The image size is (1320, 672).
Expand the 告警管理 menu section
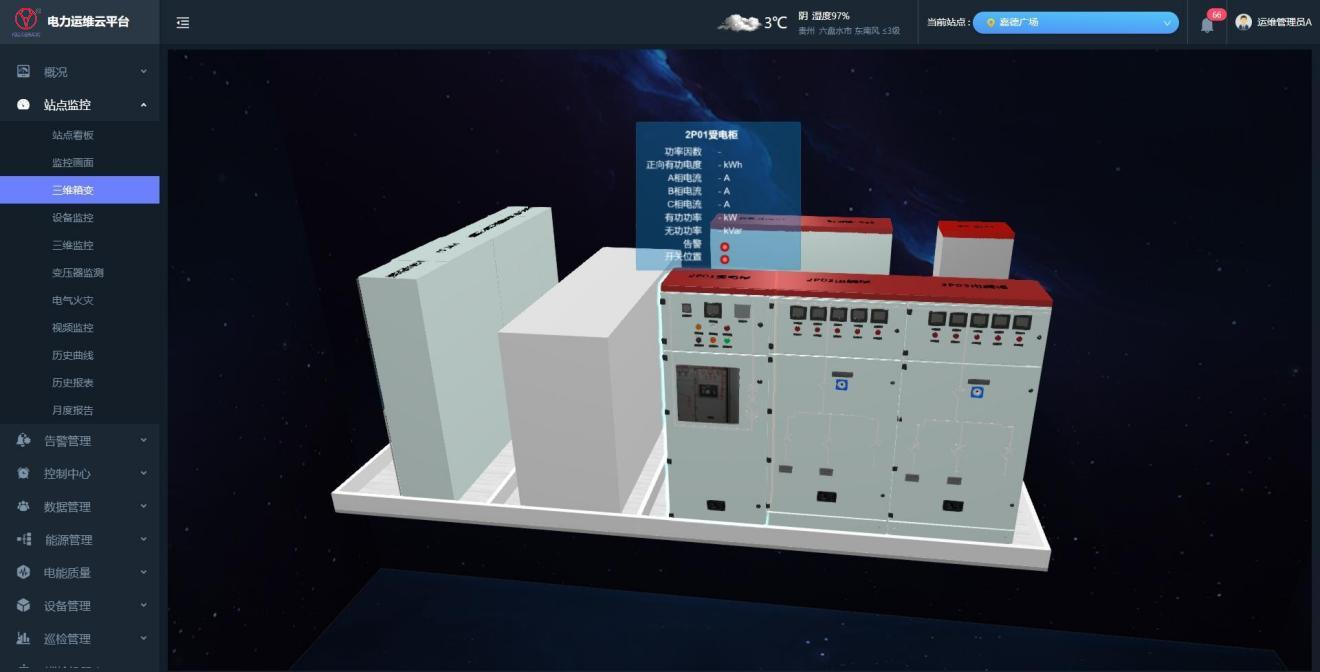(x=80, y=441)
